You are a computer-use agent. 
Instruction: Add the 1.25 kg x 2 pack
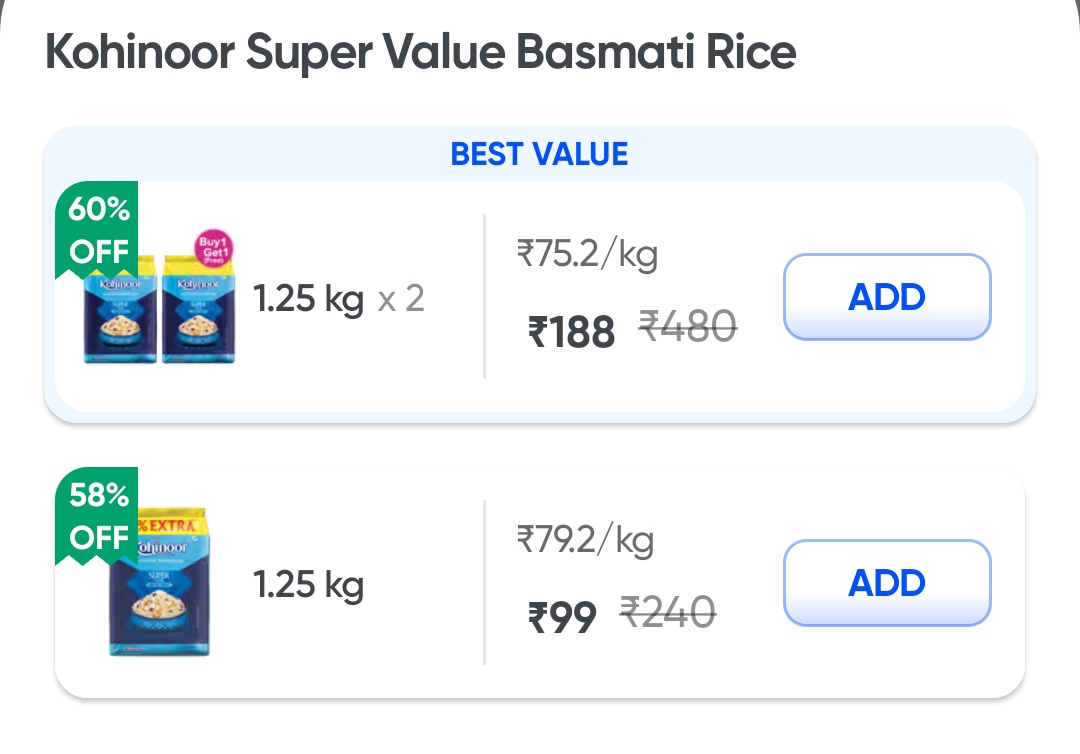[x=886, y=297]
